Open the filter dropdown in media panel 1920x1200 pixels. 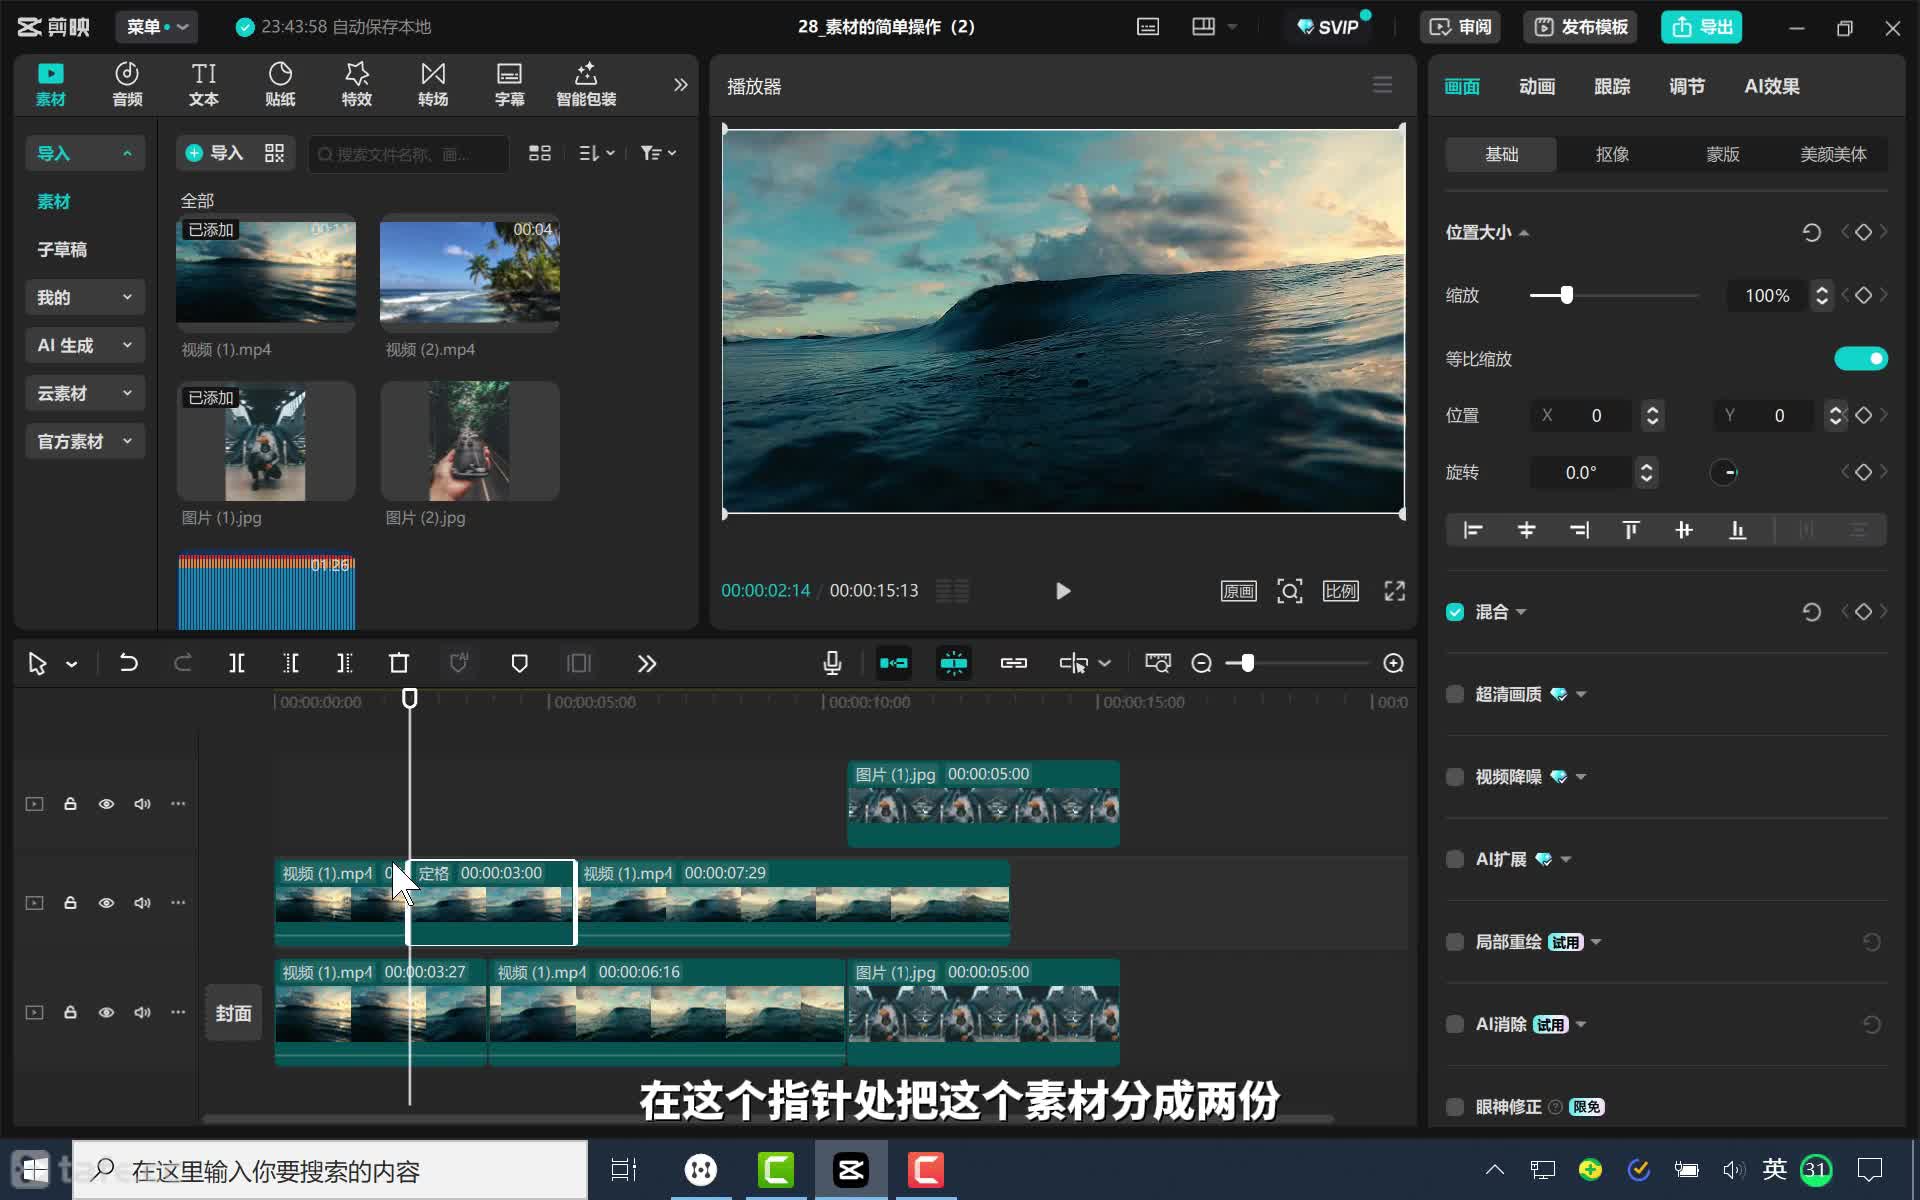click(658, 153)
